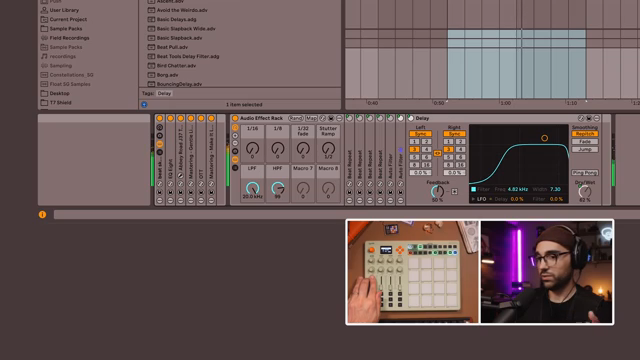
Task: Click the webcam thumbnail of the presenter
Action: click(547, 272)
